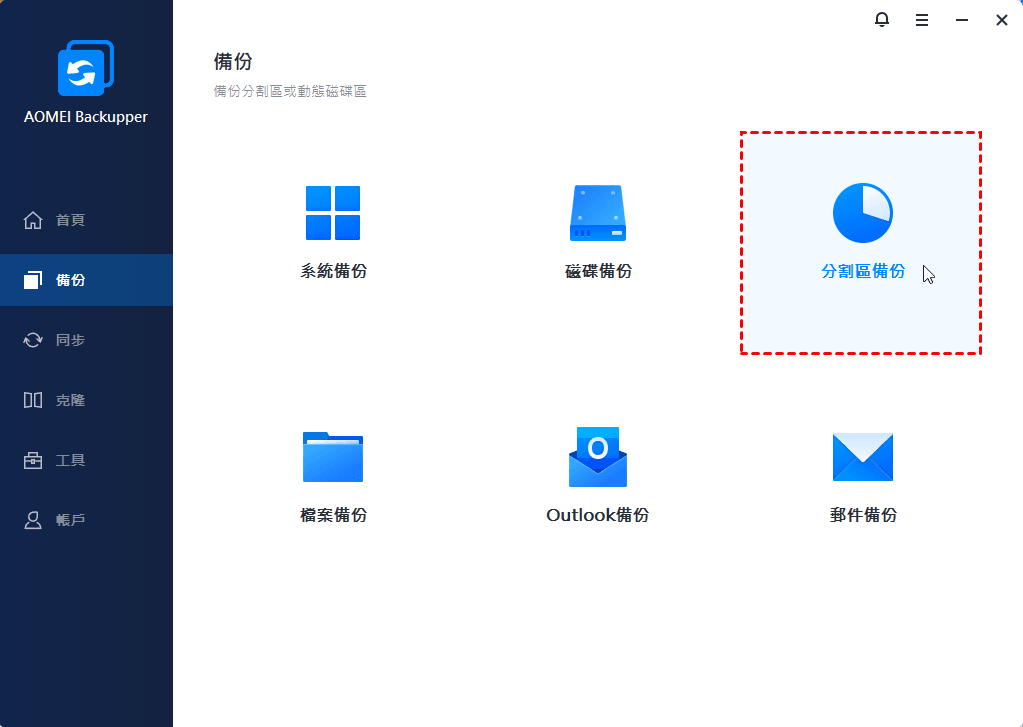Click the 分割區備份 pie chart icon

coord(863,213)
